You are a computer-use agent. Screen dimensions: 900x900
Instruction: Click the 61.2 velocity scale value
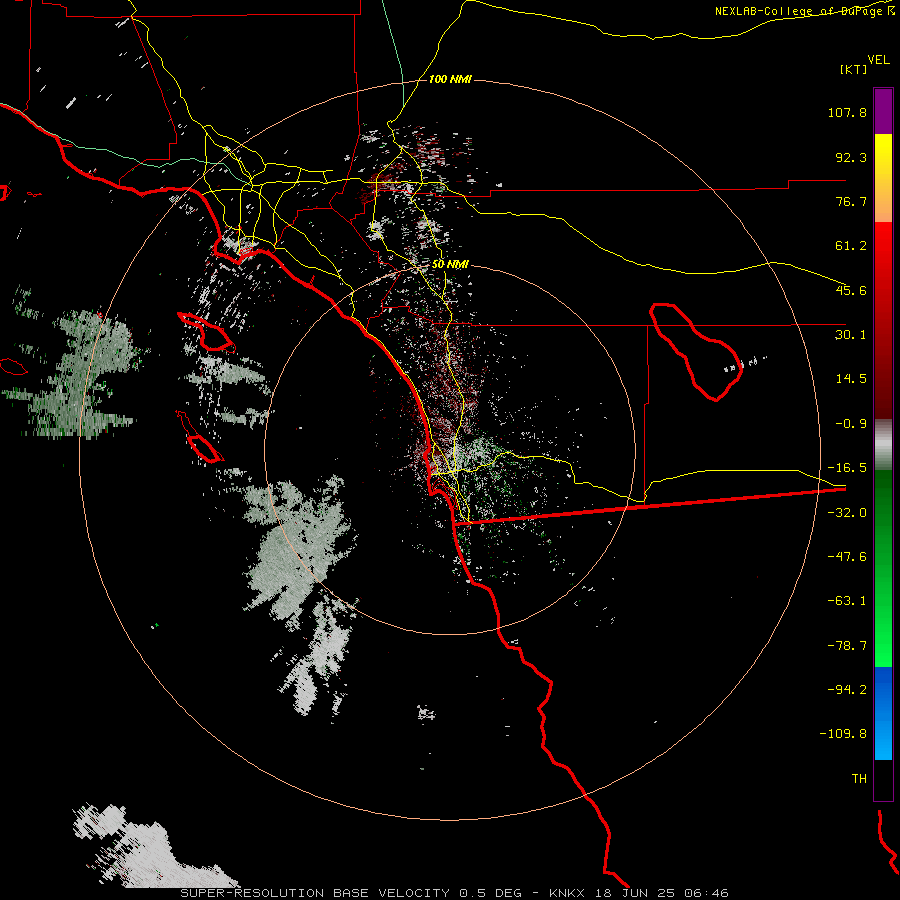(851, 246)
